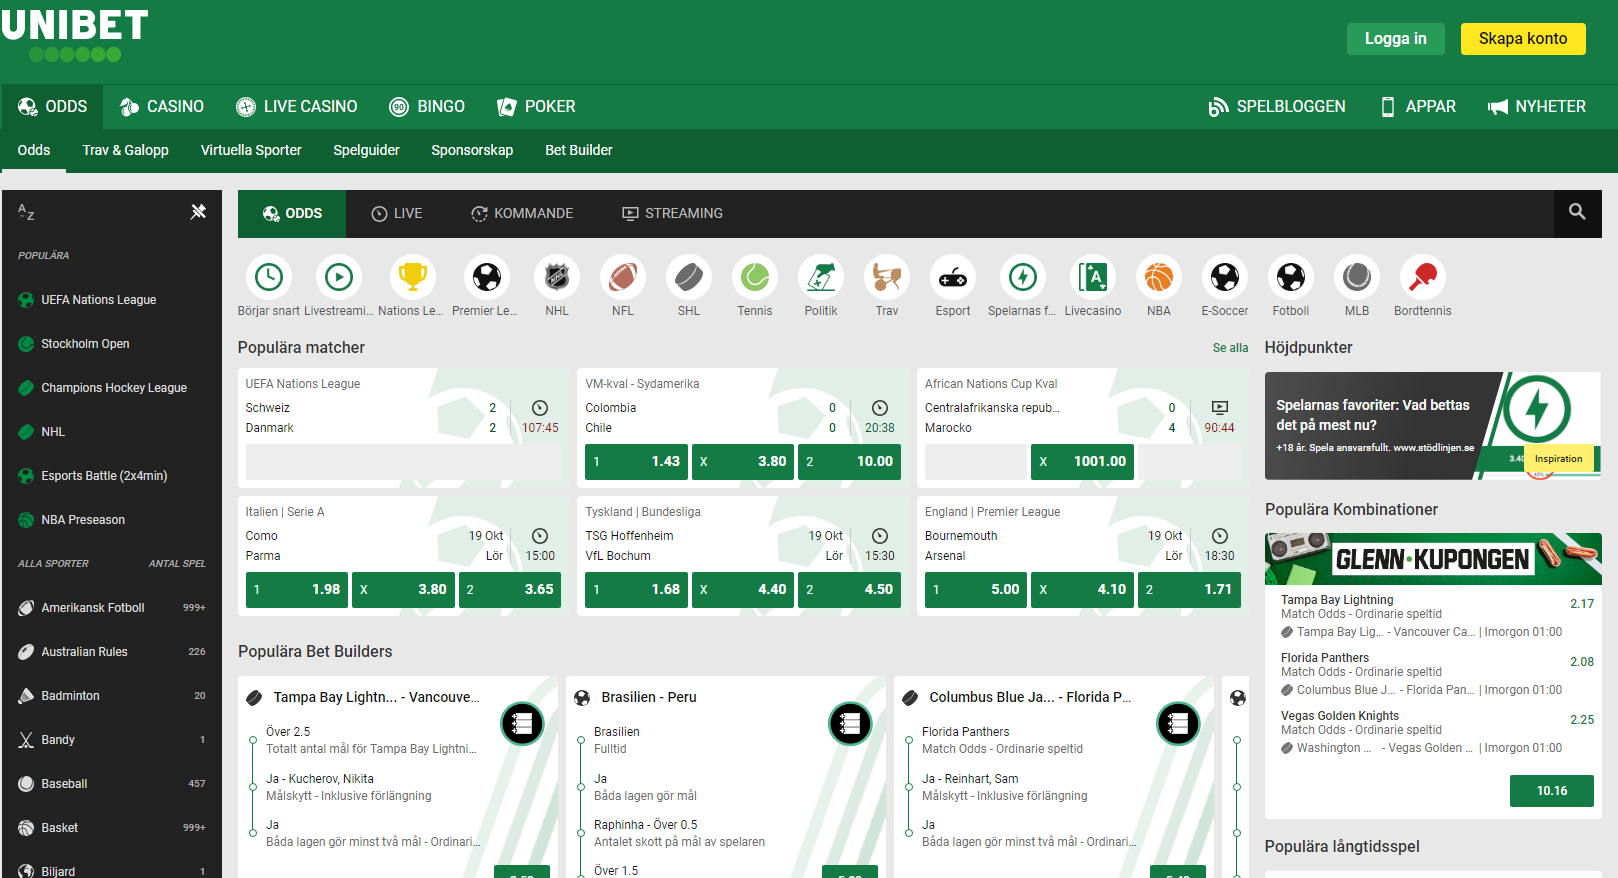
Task: Open Esports Battle (2x4min) in sidebar
Action: [x=111, y=476]
